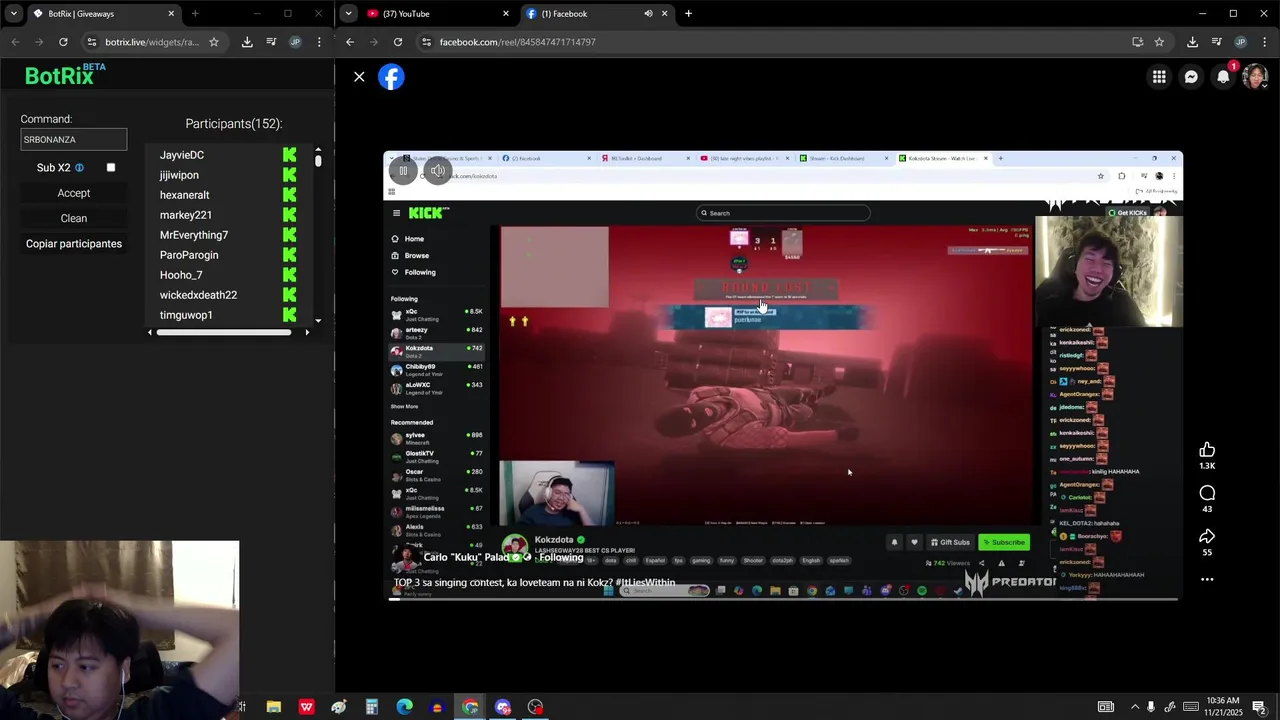
Task: Open media controls in the BotRix window
Action: click(271, 42)
